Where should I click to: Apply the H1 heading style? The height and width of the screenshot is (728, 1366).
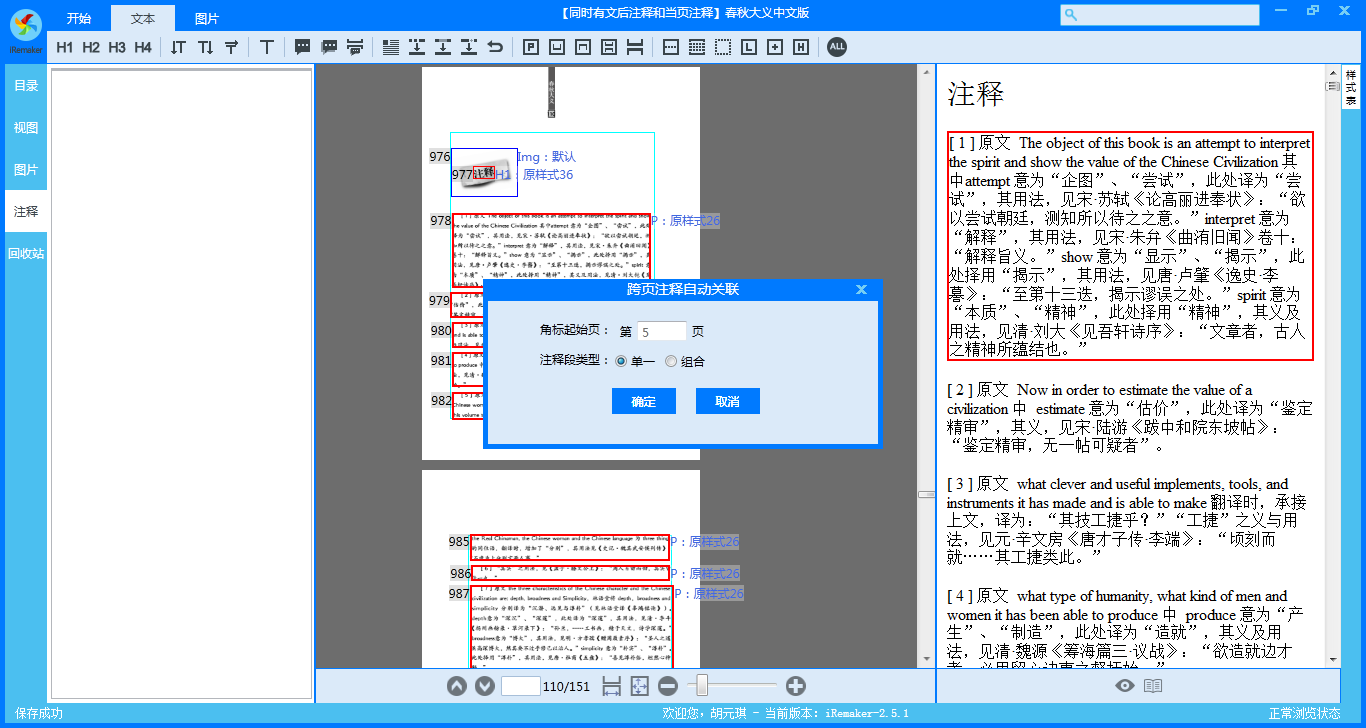65,47
